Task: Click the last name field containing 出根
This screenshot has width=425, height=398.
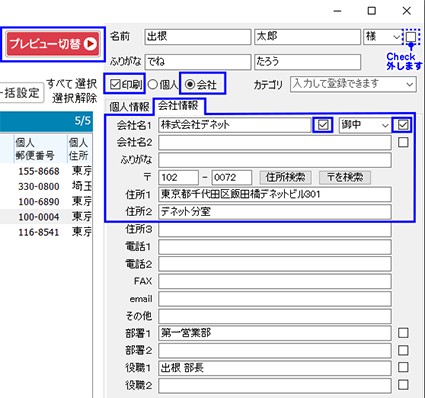Action: tap(198, 37)
